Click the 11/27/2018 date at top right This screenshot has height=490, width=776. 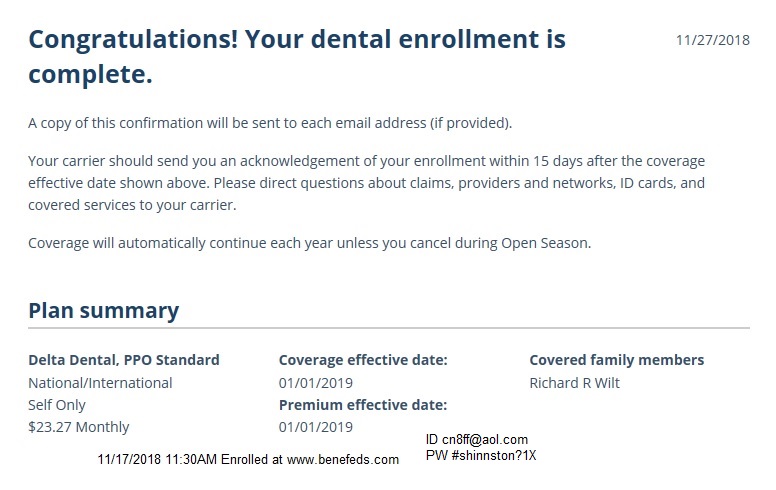point(712,41)
